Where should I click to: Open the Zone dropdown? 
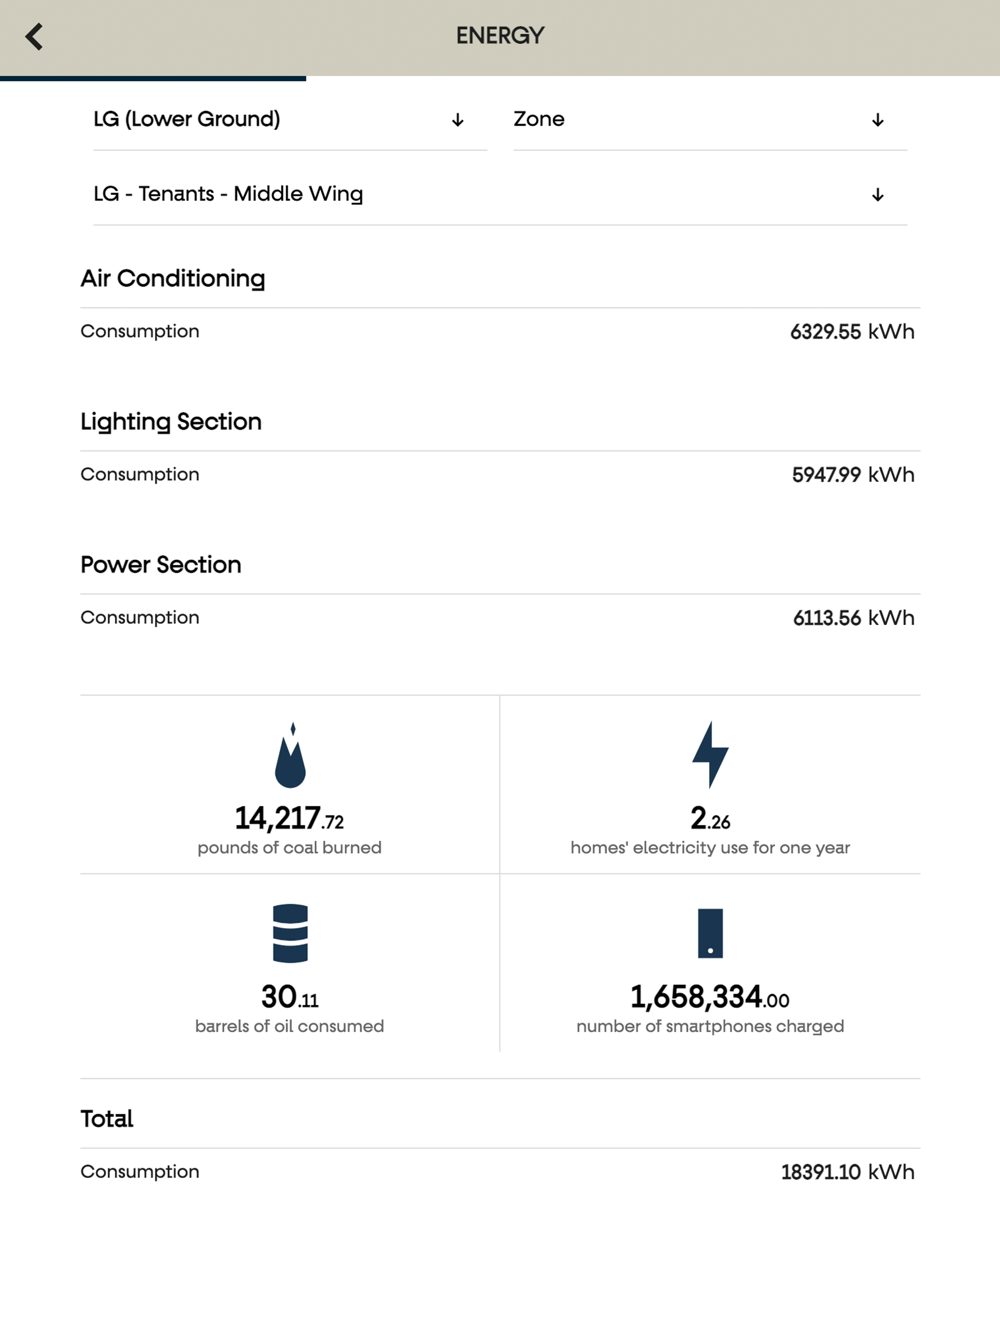[x=710, y=120]
